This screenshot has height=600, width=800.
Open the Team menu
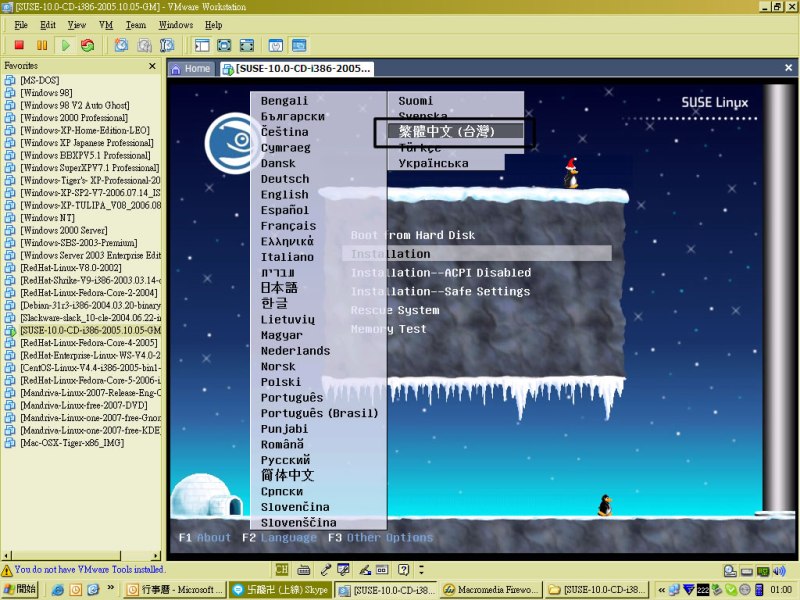pos(136,25)
